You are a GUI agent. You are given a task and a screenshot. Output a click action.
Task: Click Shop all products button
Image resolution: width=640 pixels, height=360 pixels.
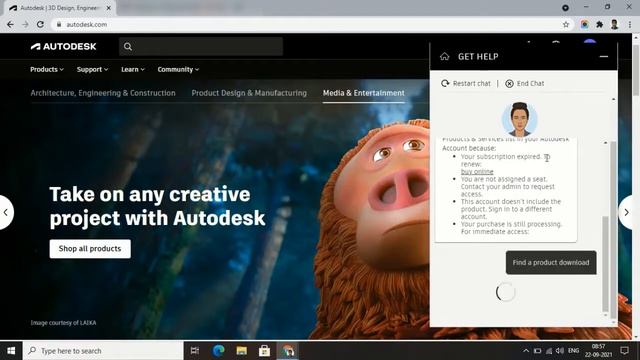coord(90,249)
